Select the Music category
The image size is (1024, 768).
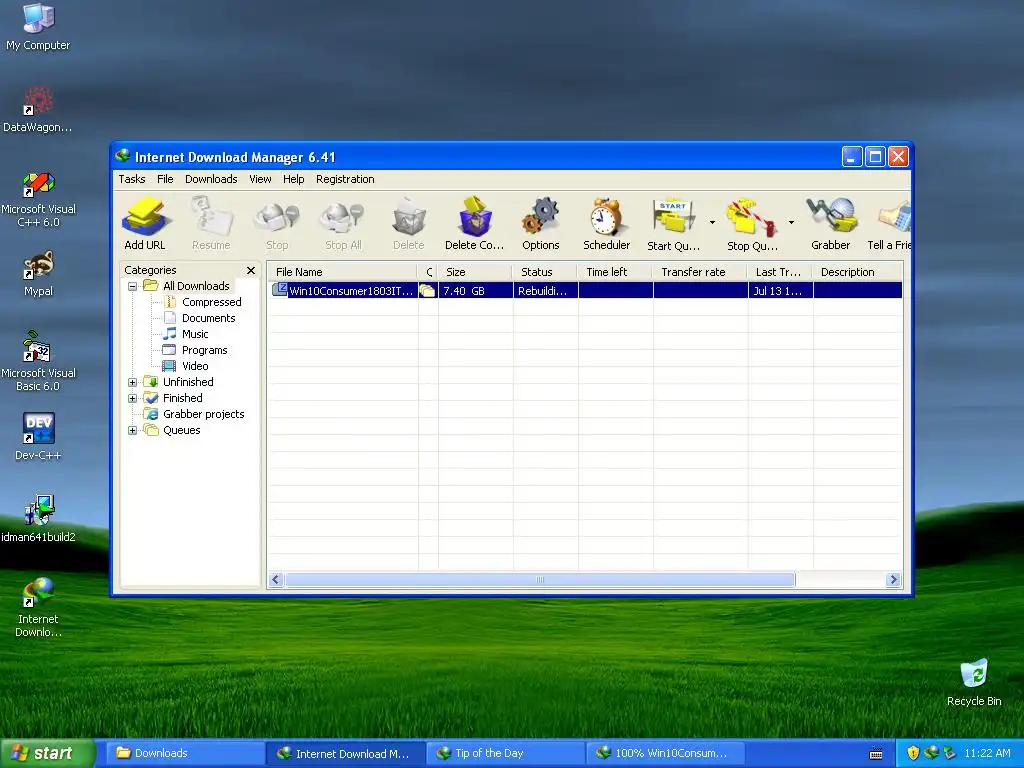pos(195,334)
